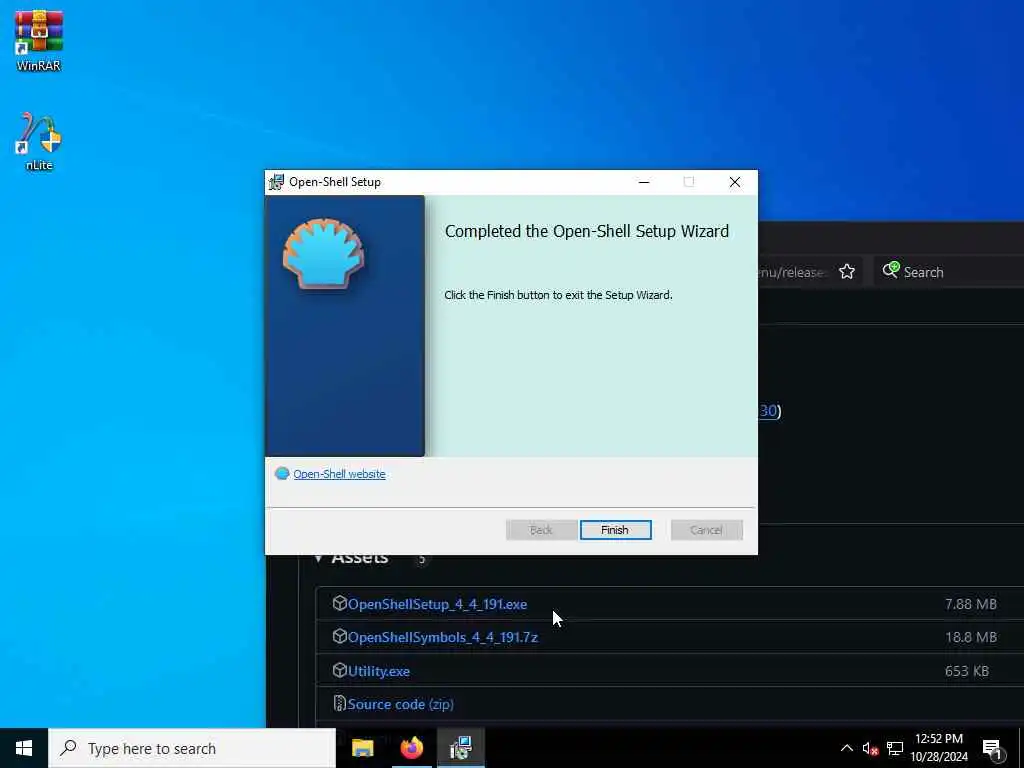Click the Utility.exe asset link
1024x768 pixels.
point(379,671)
